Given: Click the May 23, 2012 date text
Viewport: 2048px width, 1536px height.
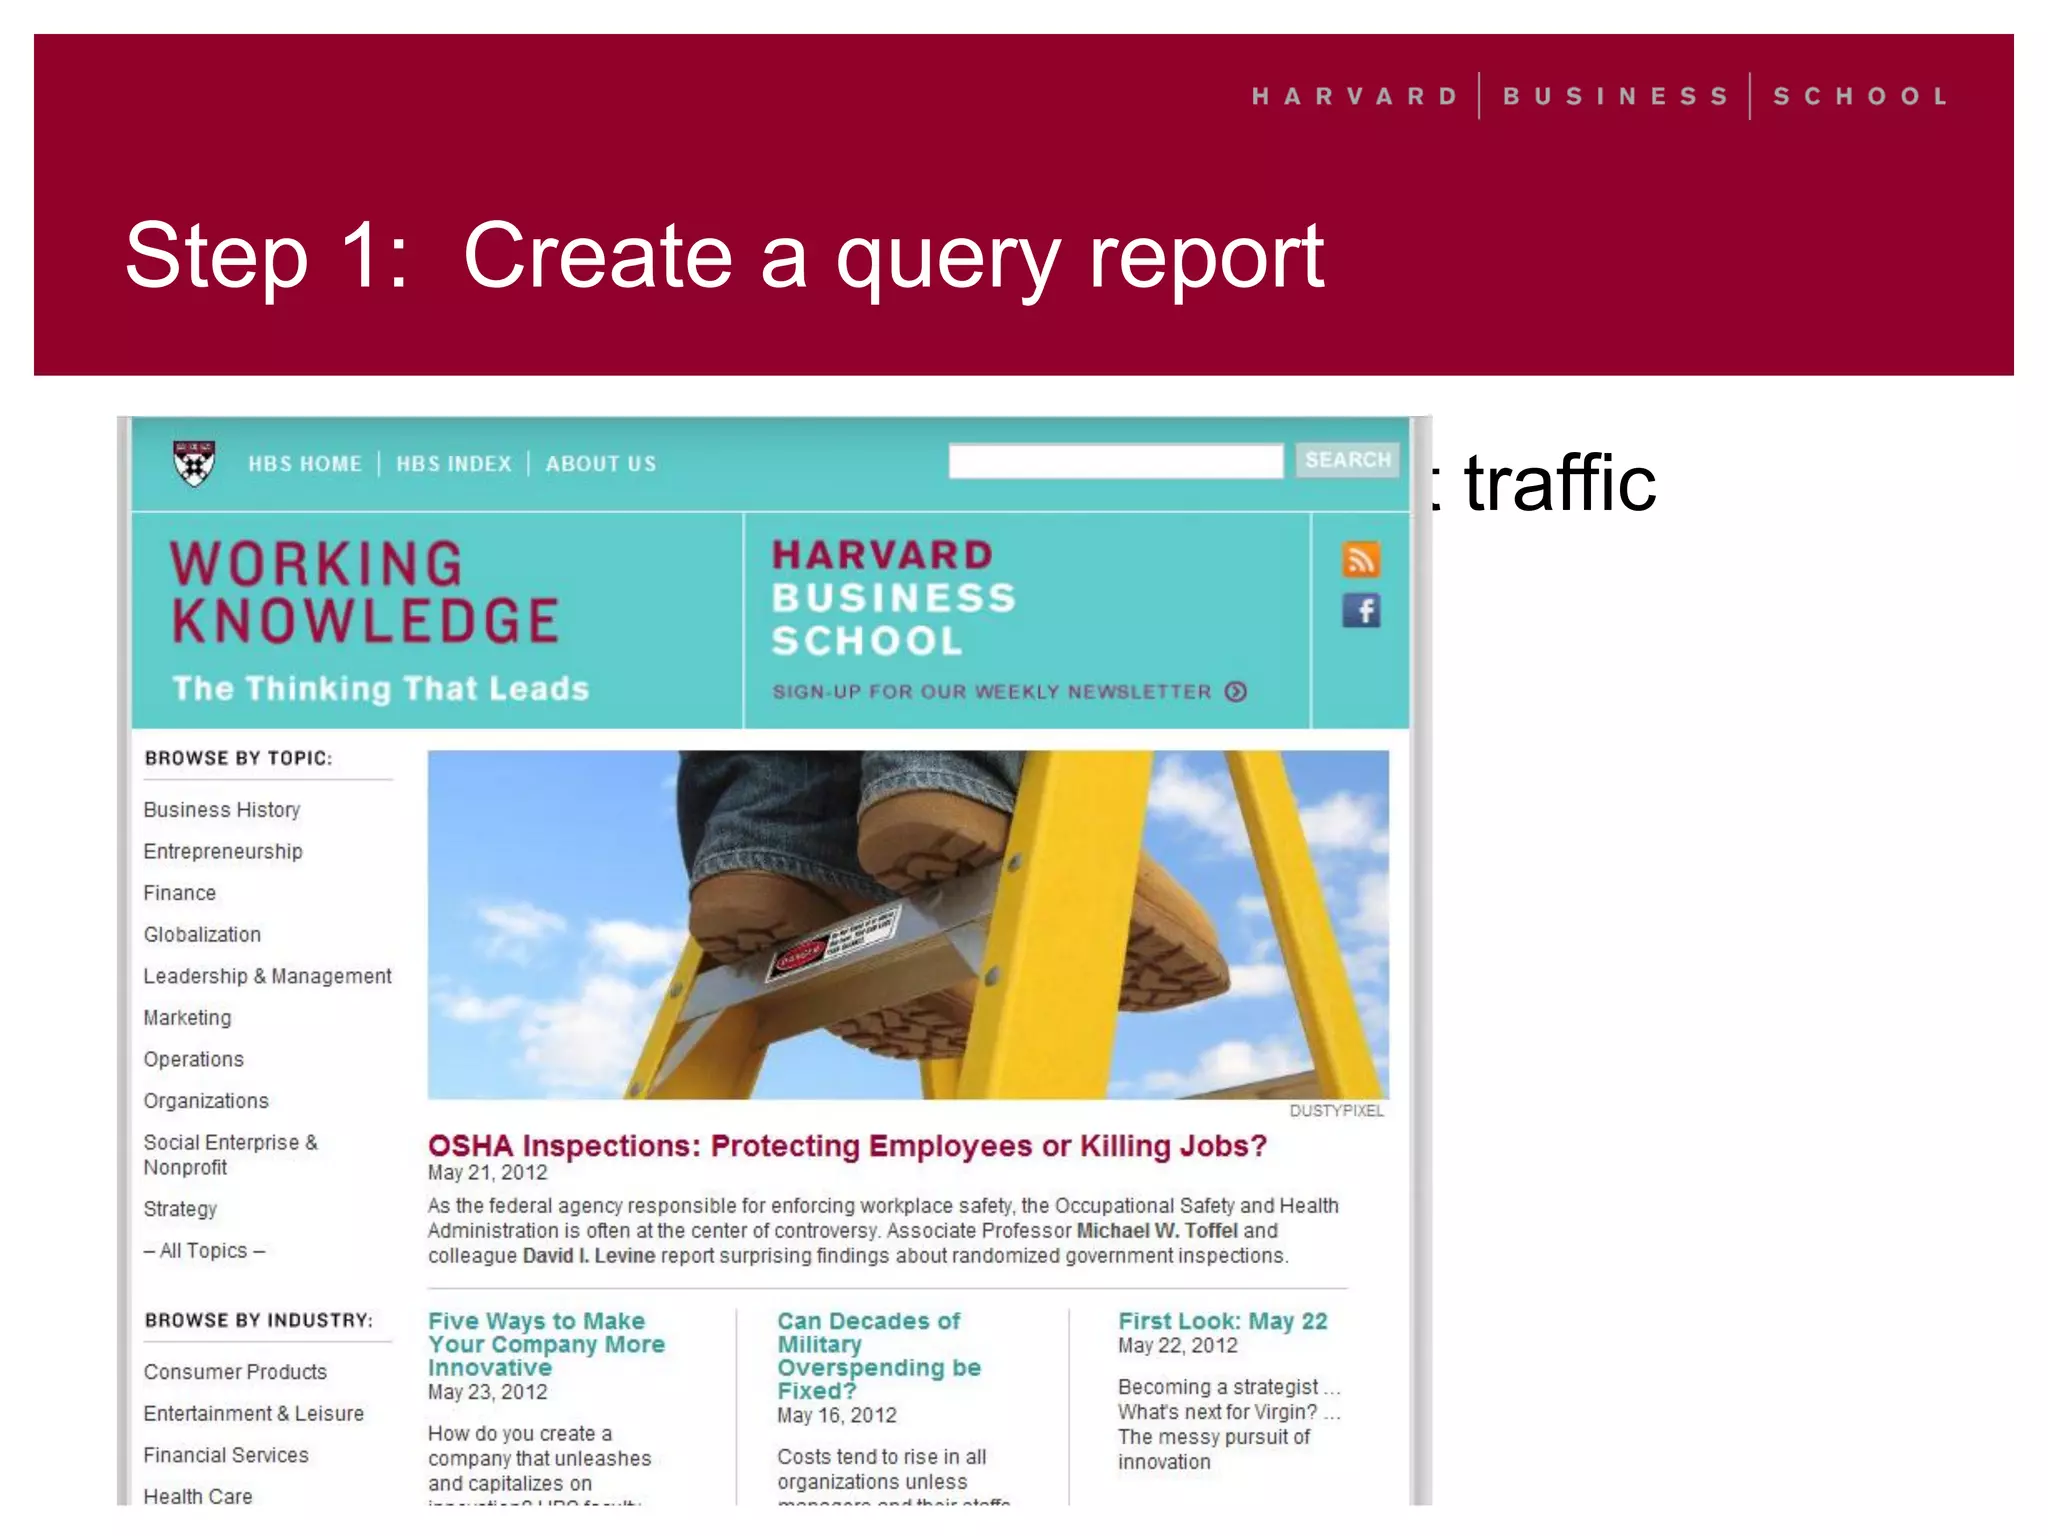Looking at the screenshot, I should (x=488, y=1392).
